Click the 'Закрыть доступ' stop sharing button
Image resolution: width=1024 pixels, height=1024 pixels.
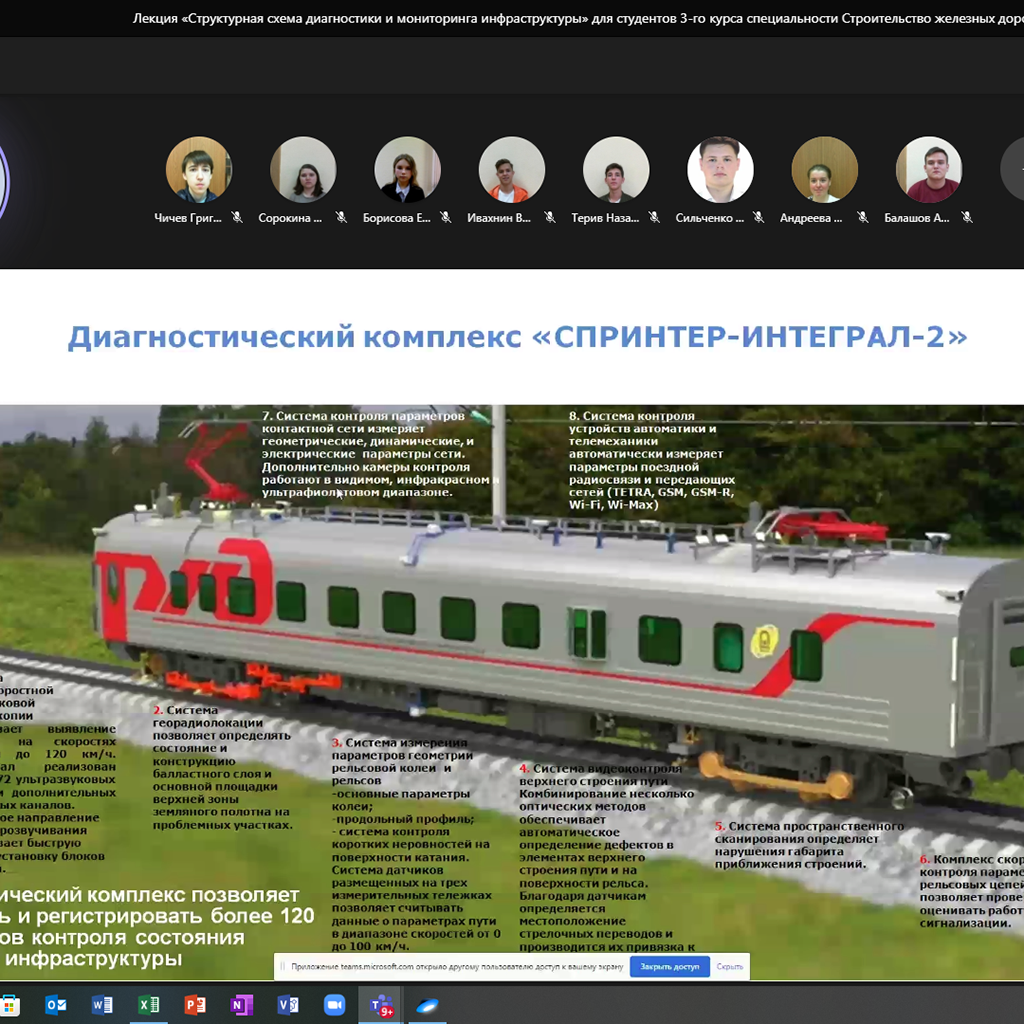[669, 967]
